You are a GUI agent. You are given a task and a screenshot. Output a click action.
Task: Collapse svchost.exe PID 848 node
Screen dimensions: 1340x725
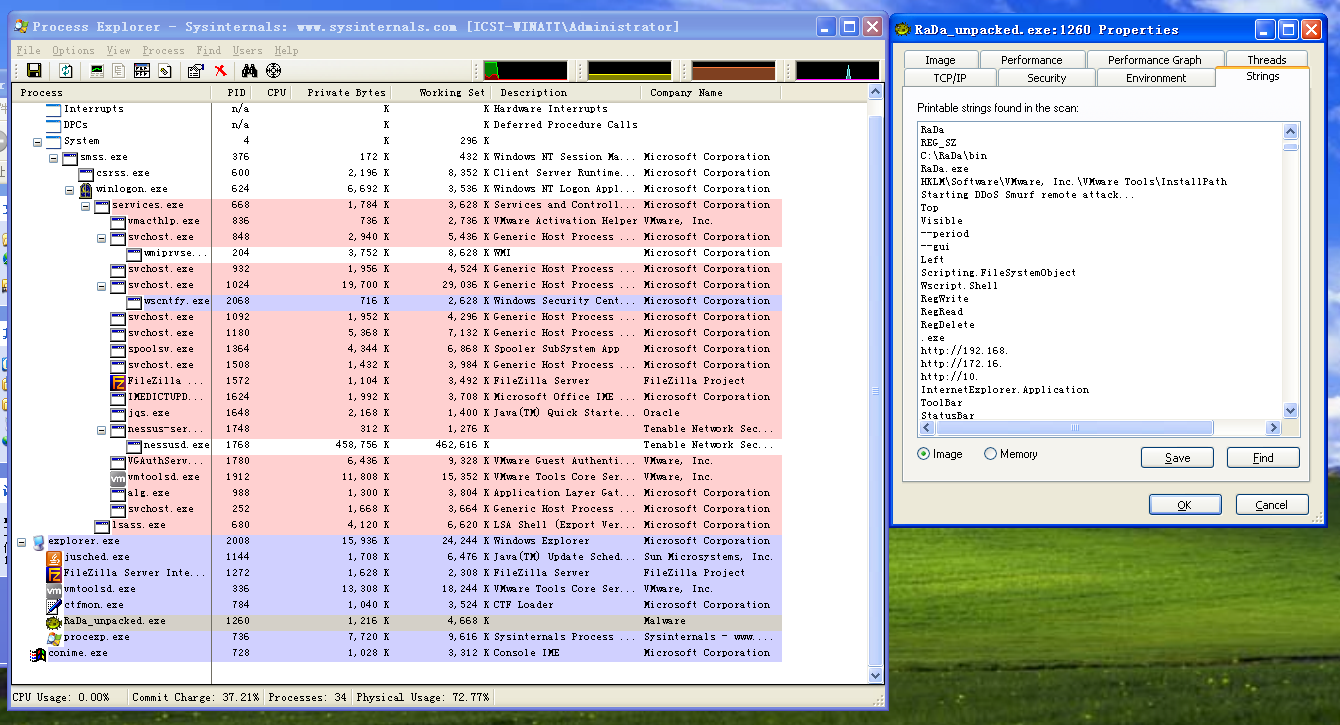(x=102, y=237)
